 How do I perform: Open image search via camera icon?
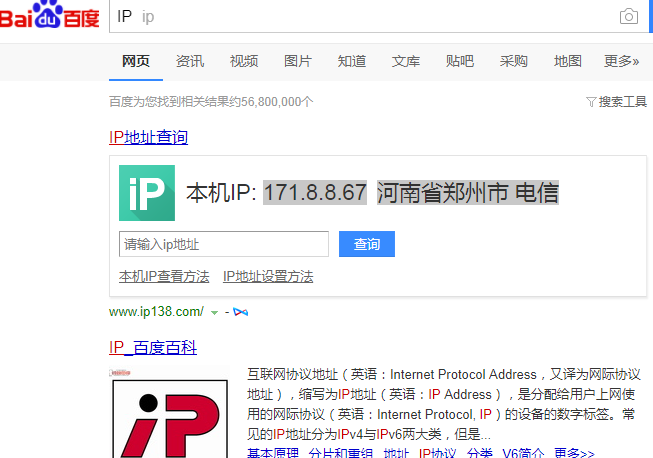(628, 17)
